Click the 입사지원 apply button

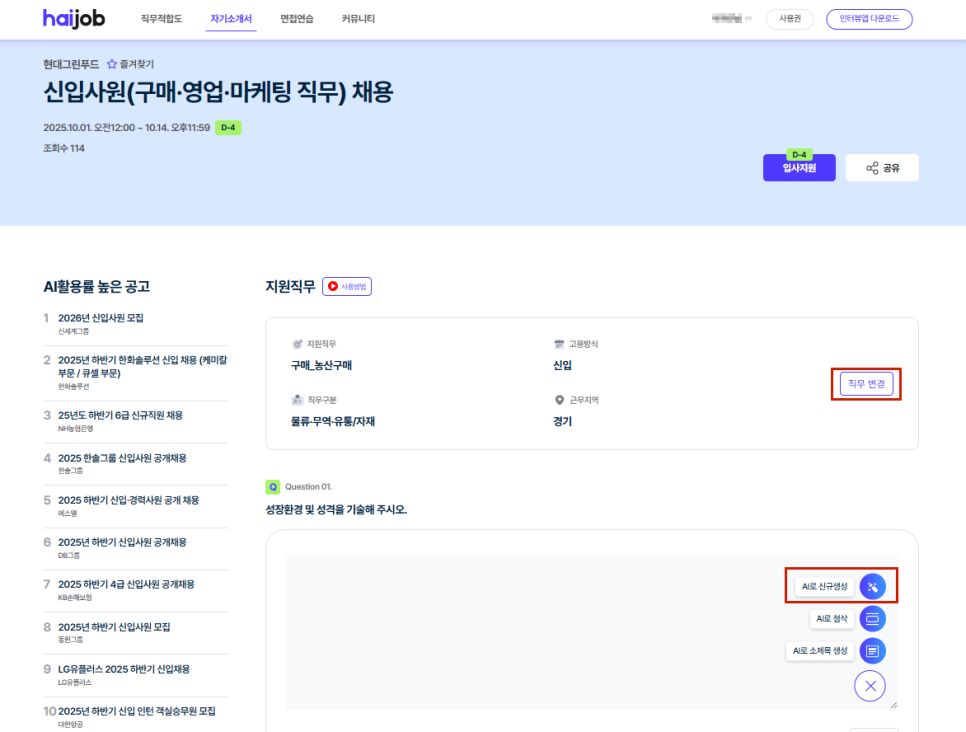(799, 168)
